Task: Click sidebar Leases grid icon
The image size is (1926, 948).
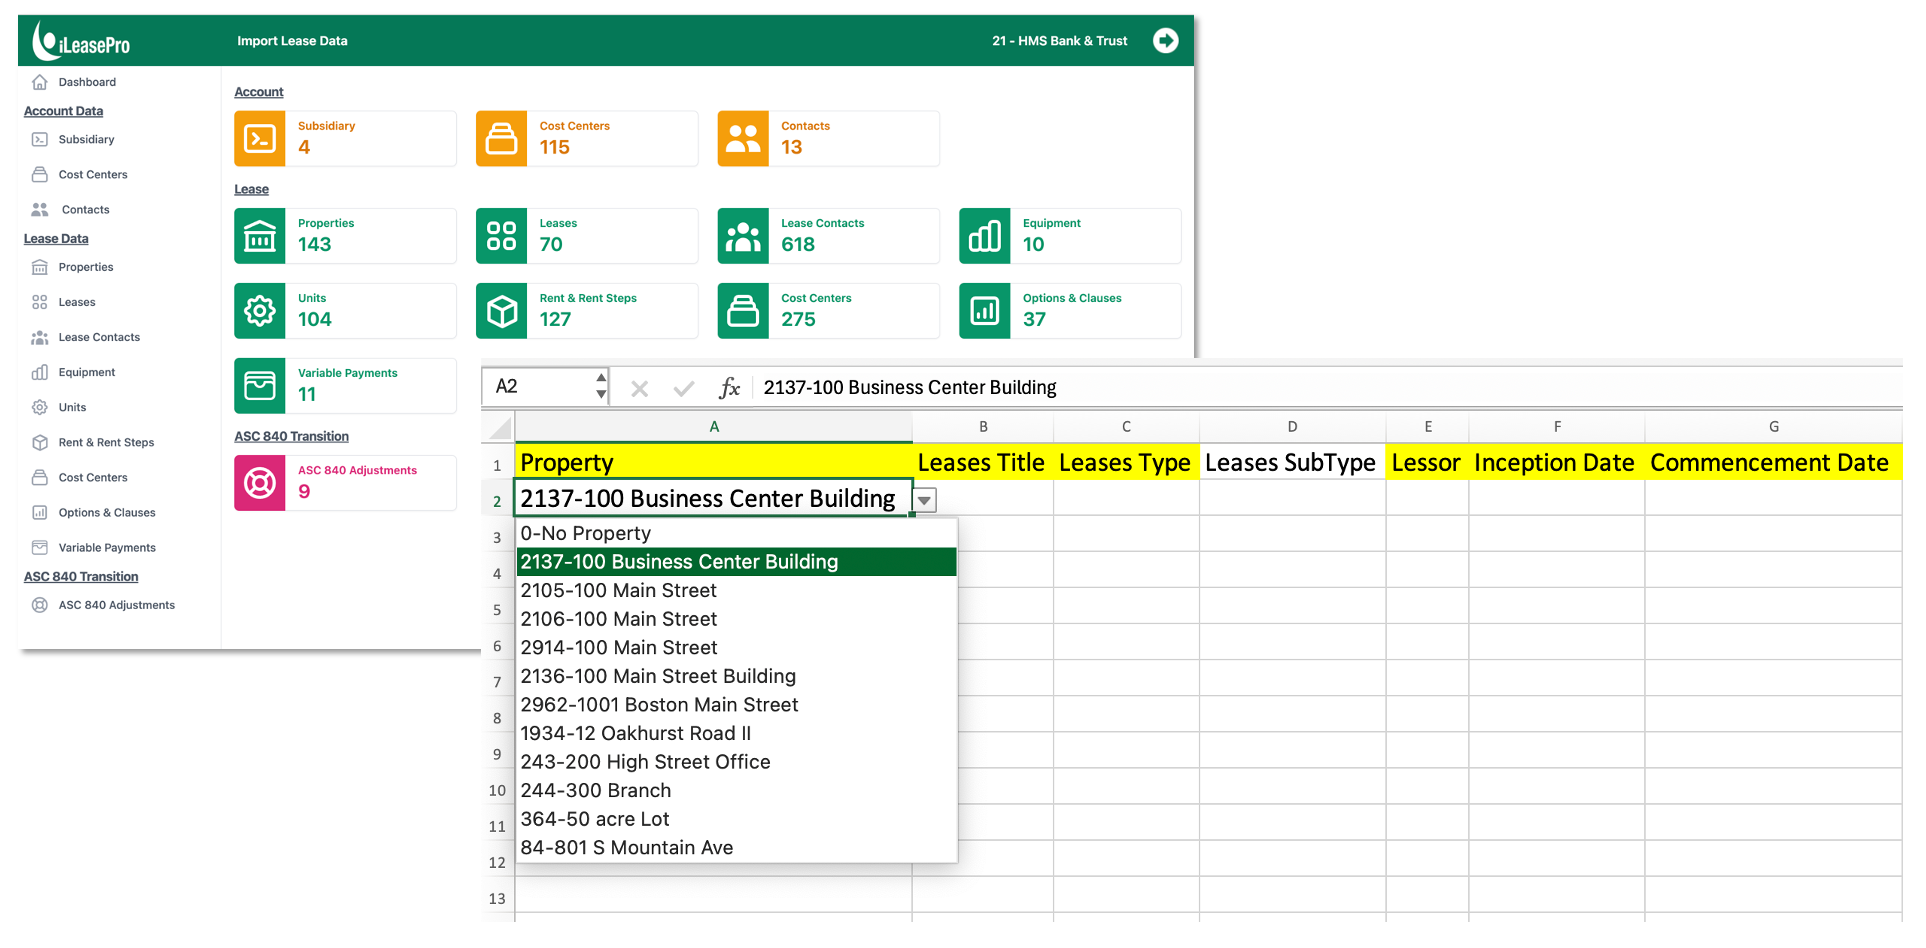Action: pos(40,302)
